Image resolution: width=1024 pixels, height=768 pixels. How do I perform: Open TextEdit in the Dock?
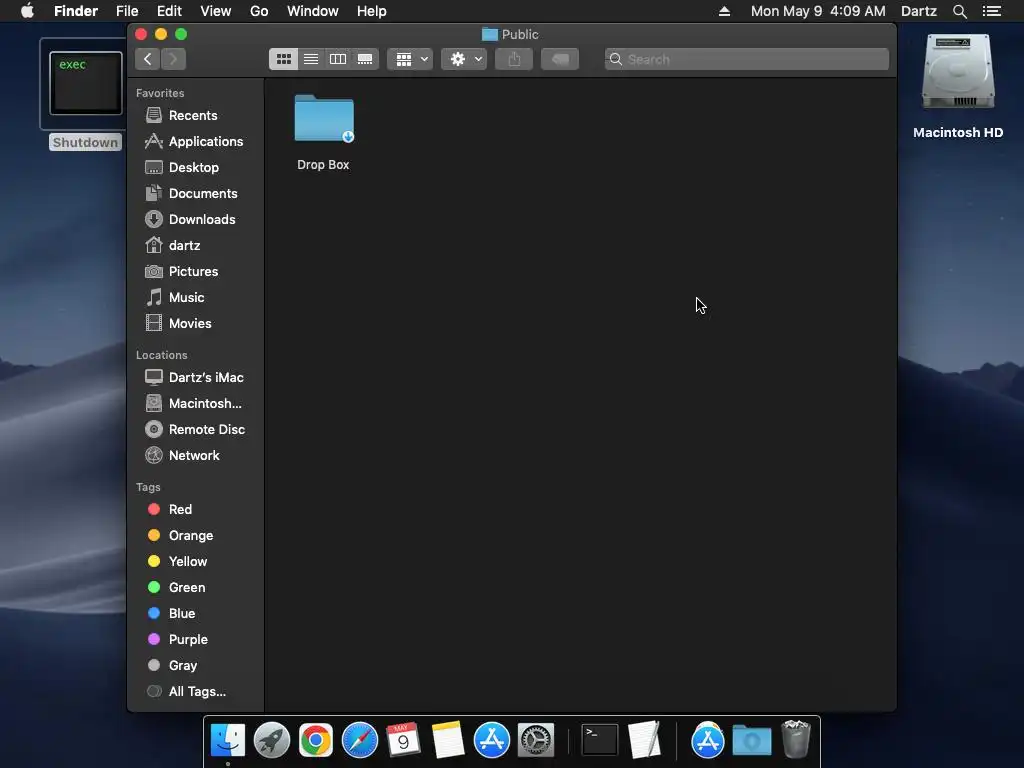click(x=644, y=740)
